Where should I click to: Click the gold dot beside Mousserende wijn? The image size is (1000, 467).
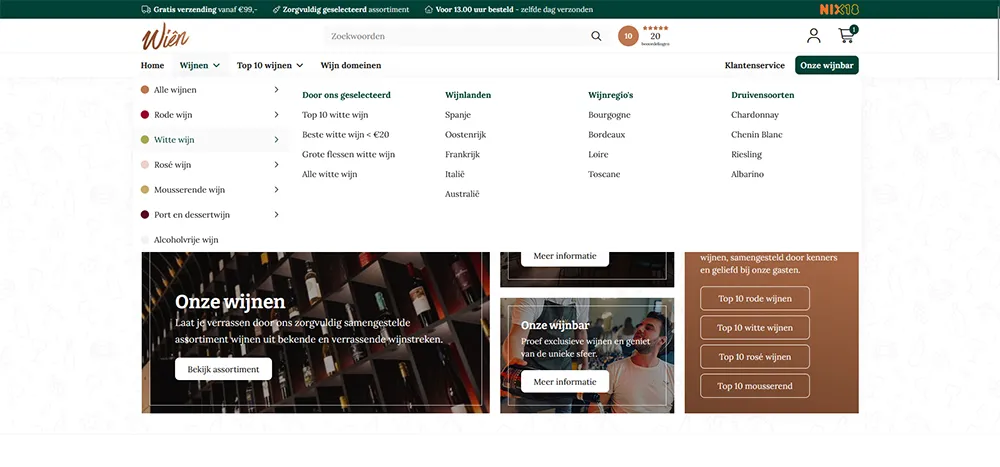pos(145,189)
